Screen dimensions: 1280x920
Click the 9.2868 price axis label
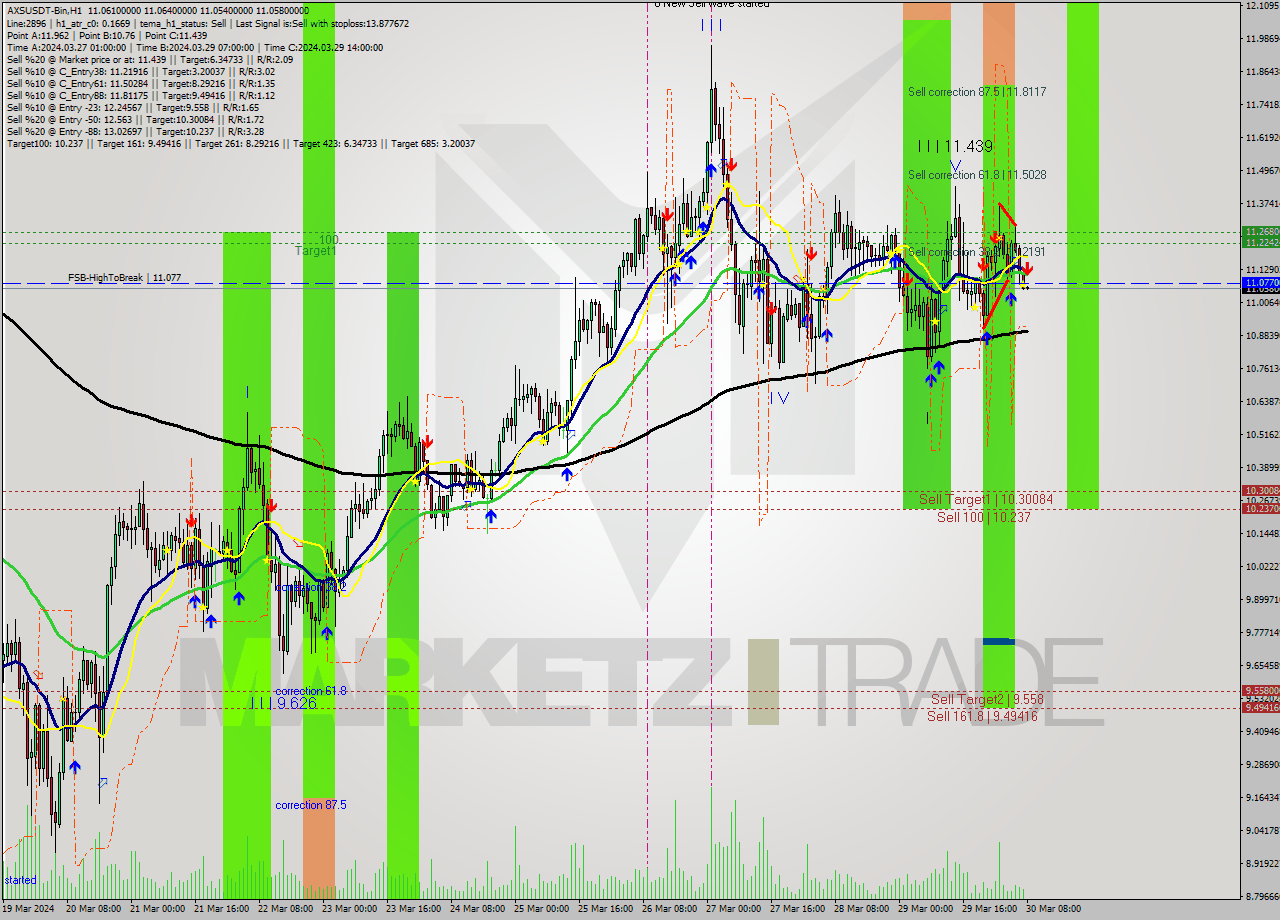tap(1262, 765)
